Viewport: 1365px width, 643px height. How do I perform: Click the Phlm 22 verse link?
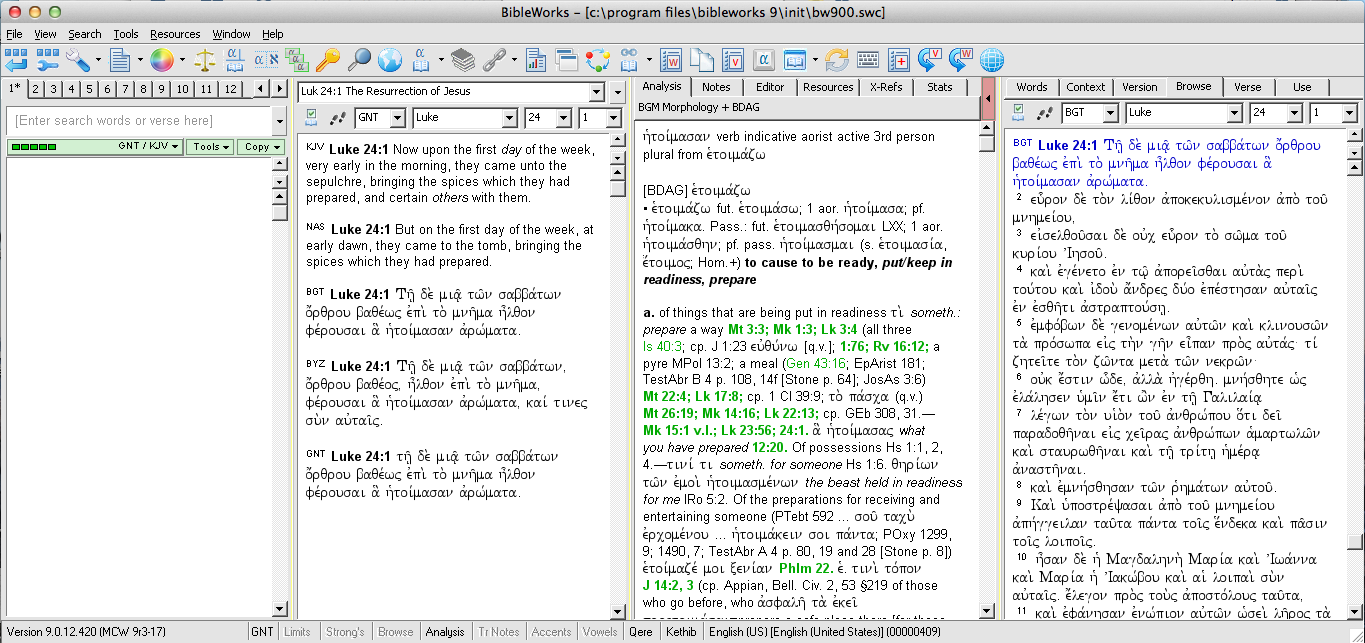point(805,568)
